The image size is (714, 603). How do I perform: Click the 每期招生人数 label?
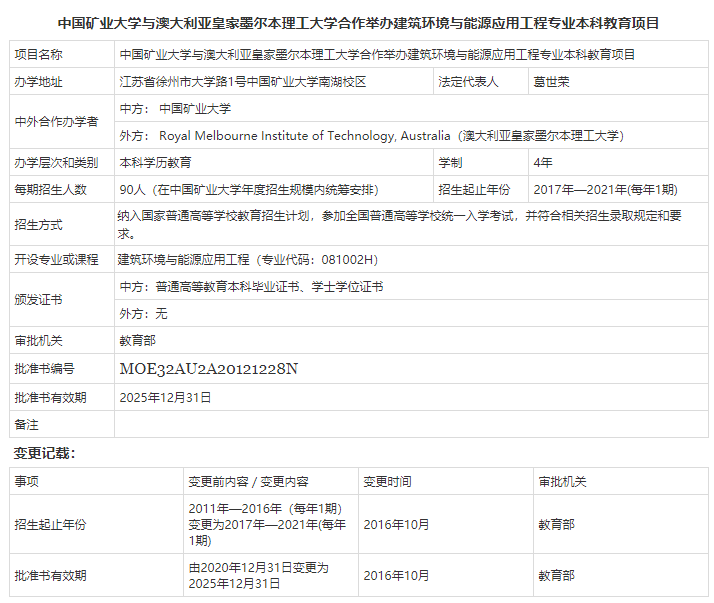(51, 189)
